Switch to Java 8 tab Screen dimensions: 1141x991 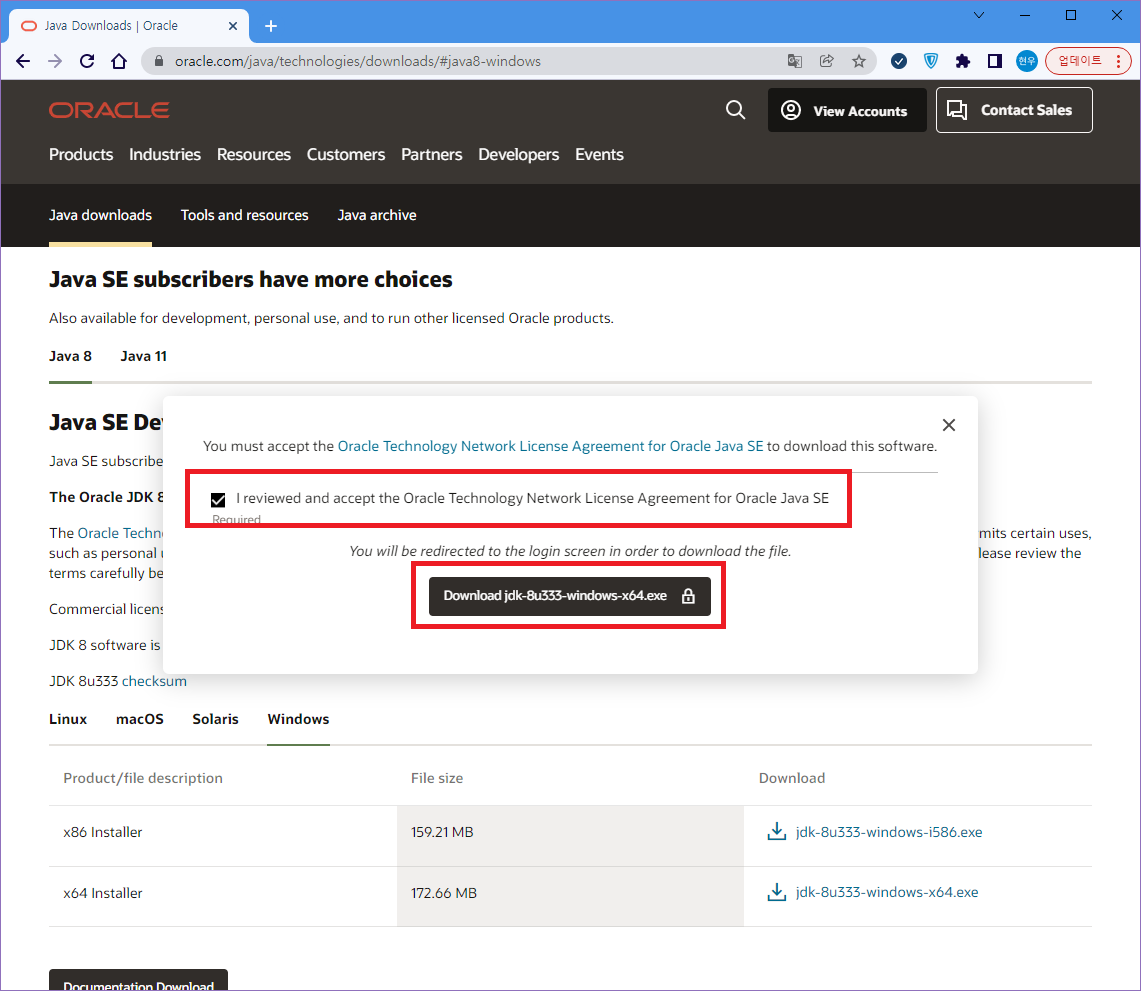pos(70,356)
